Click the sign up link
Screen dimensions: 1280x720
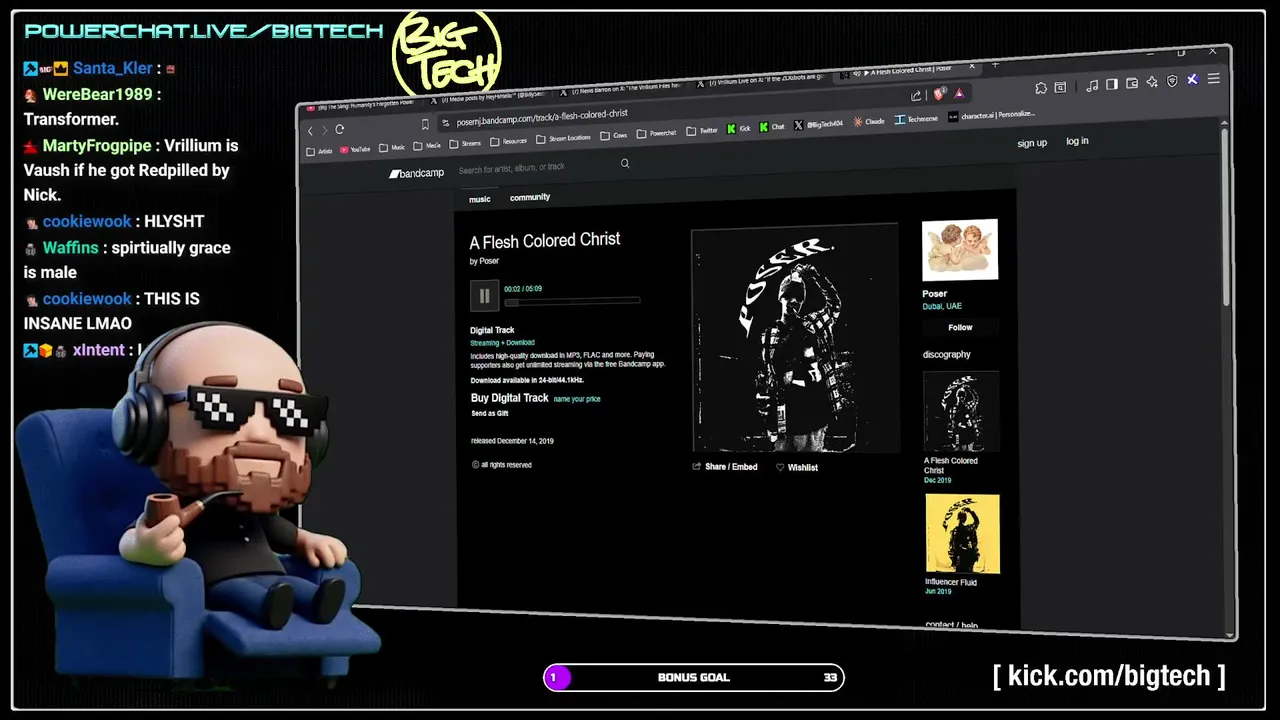point(1032,143)
